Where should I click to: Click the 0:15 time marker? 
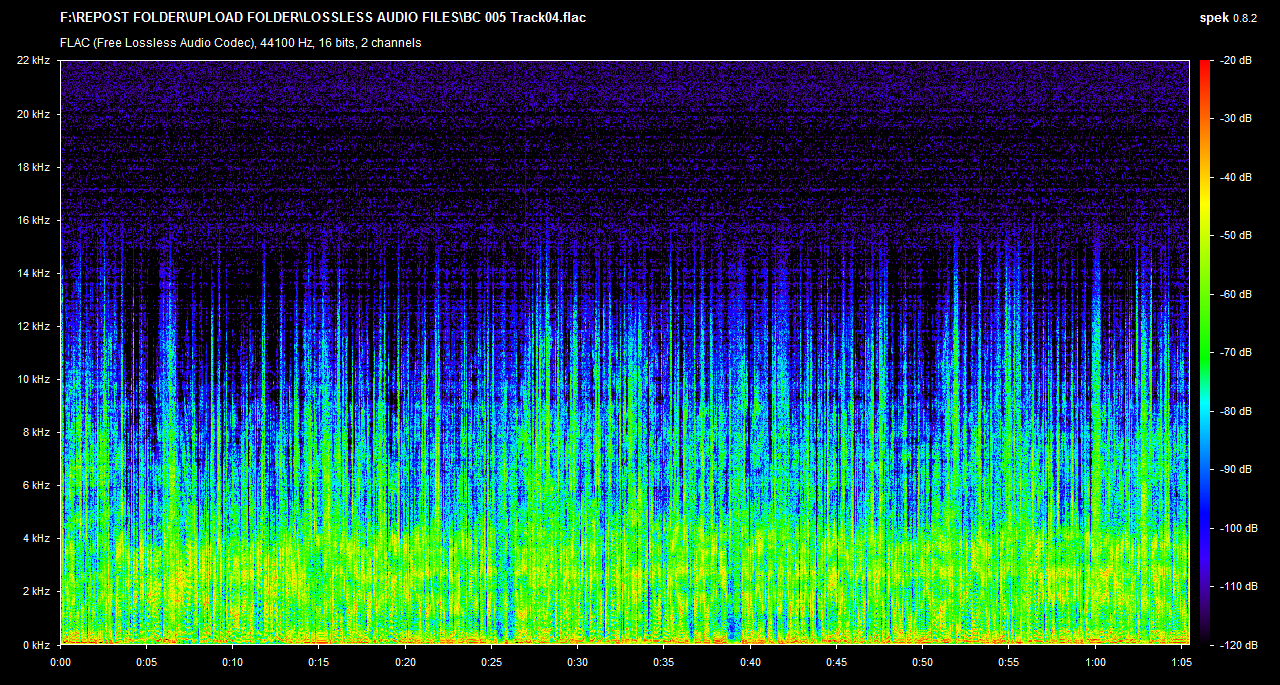319,662
